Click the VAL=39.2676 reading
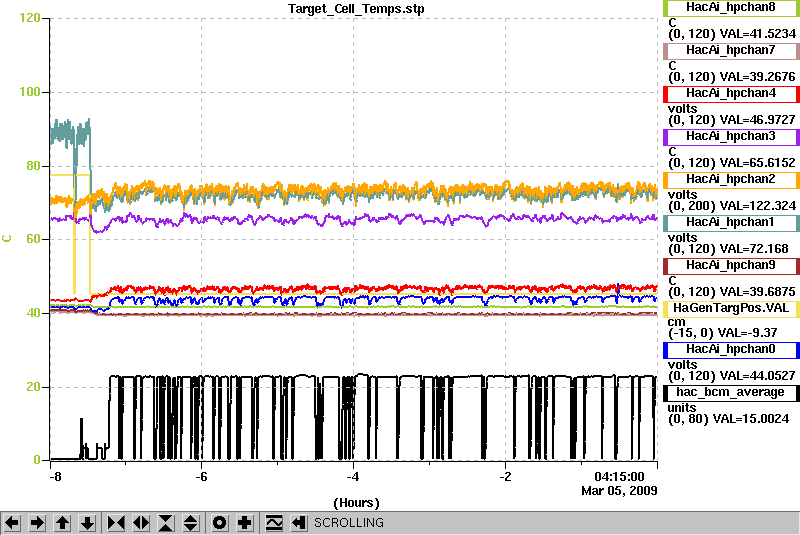The image size is (800, 535). 757,77
